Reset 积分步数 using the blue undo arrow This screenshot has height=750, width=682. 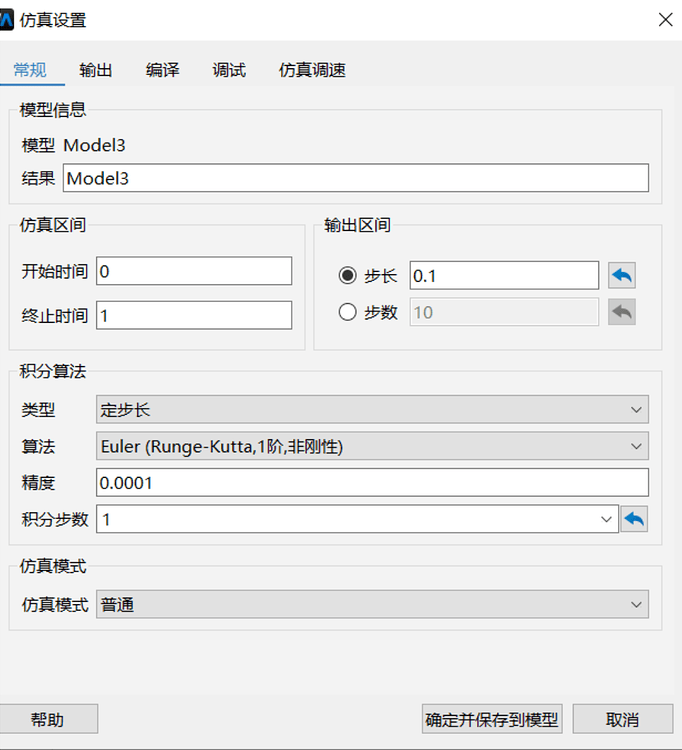click(634, 519)
